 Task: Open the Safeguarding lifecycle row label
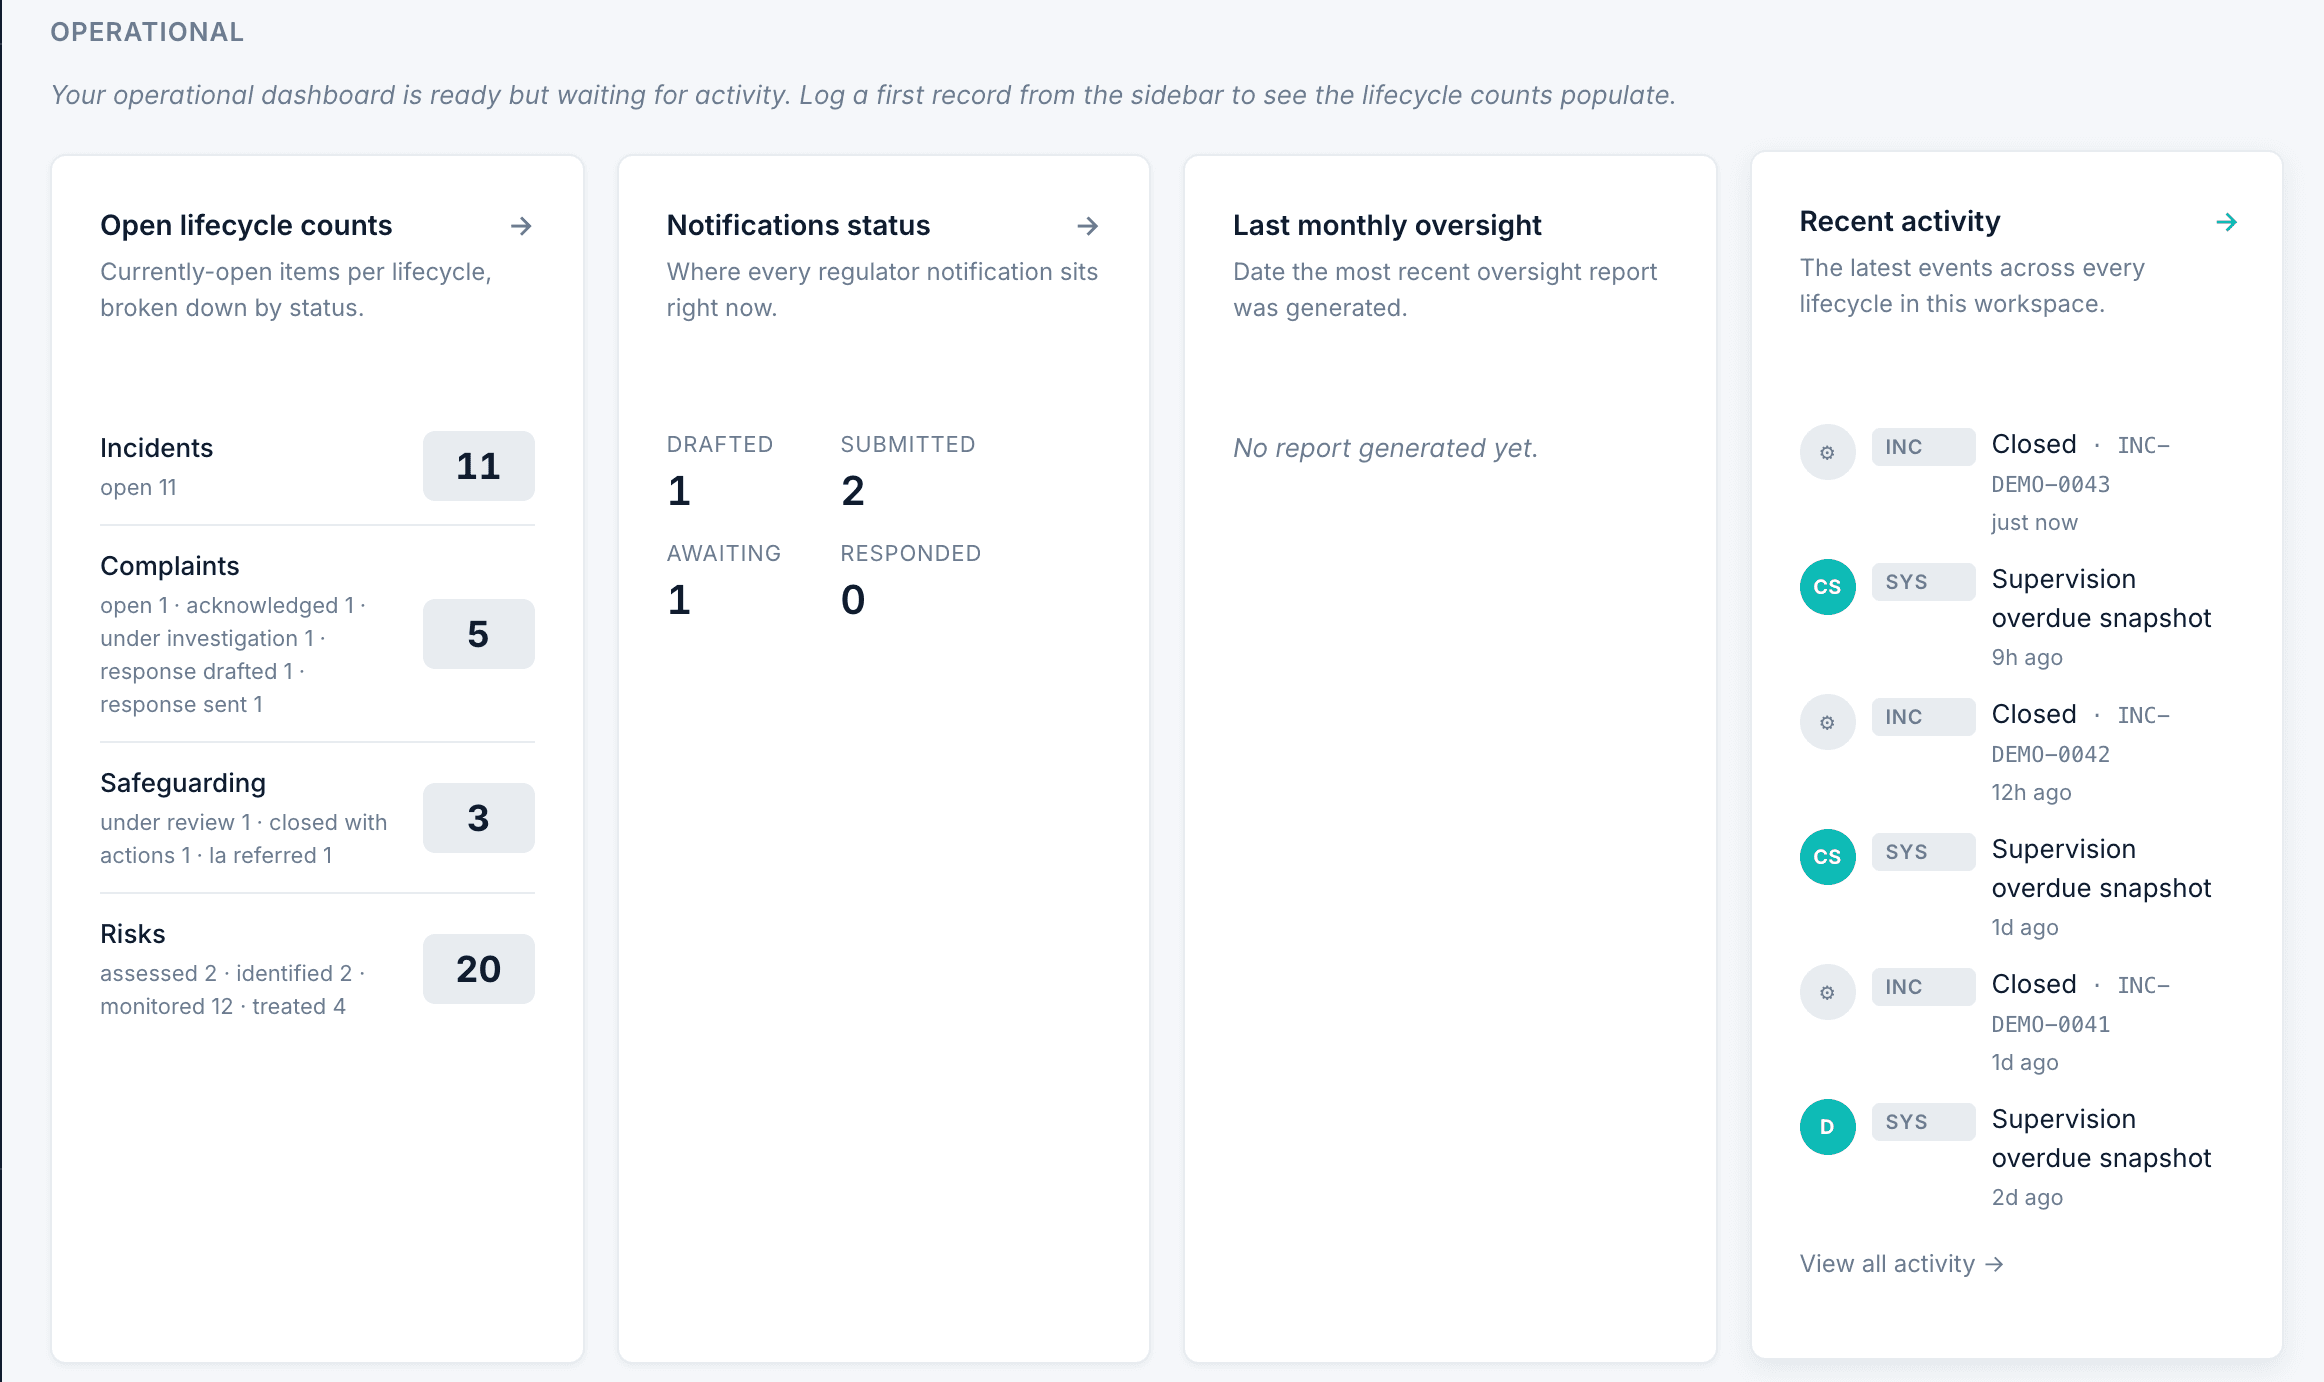pyautogui.click(x=183, y=783)
